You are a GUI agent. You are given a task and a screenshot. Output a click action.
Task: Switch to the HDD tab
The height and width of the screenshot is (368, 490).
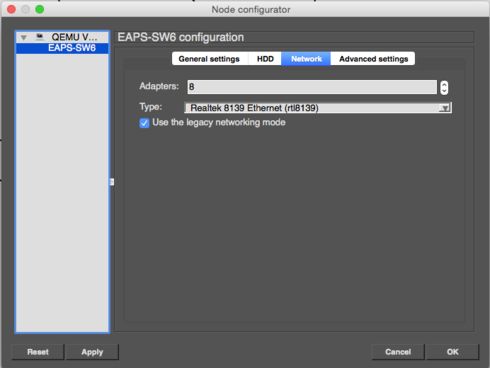[265, 59]
